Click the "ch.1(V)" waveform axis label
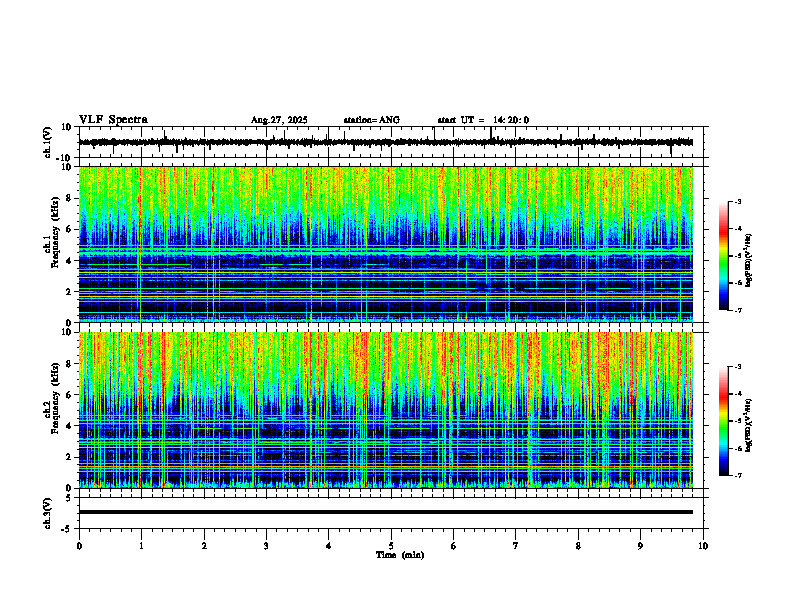This screenshot has width=792, height=612. point(48,142)
